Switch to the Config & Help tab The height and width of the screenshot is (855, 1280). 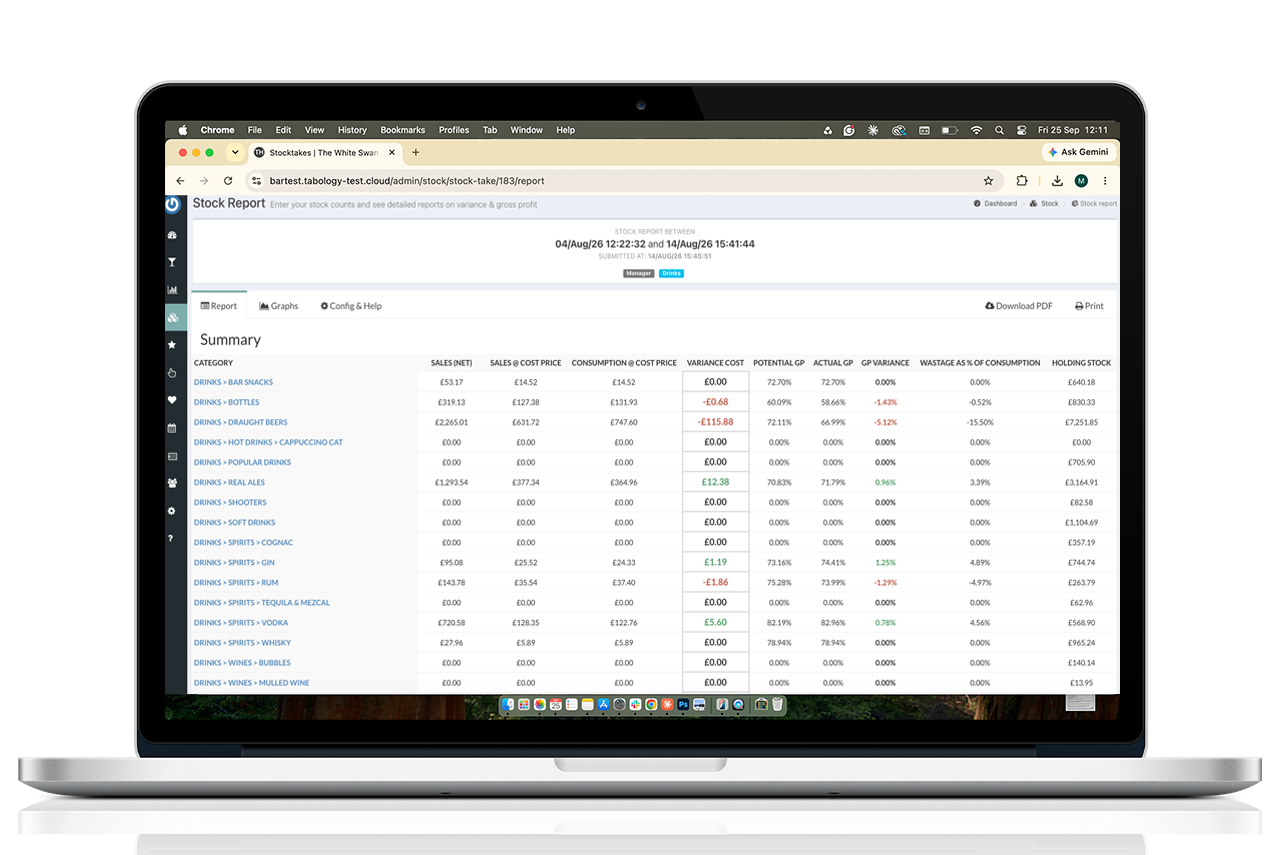coord(351,306)
